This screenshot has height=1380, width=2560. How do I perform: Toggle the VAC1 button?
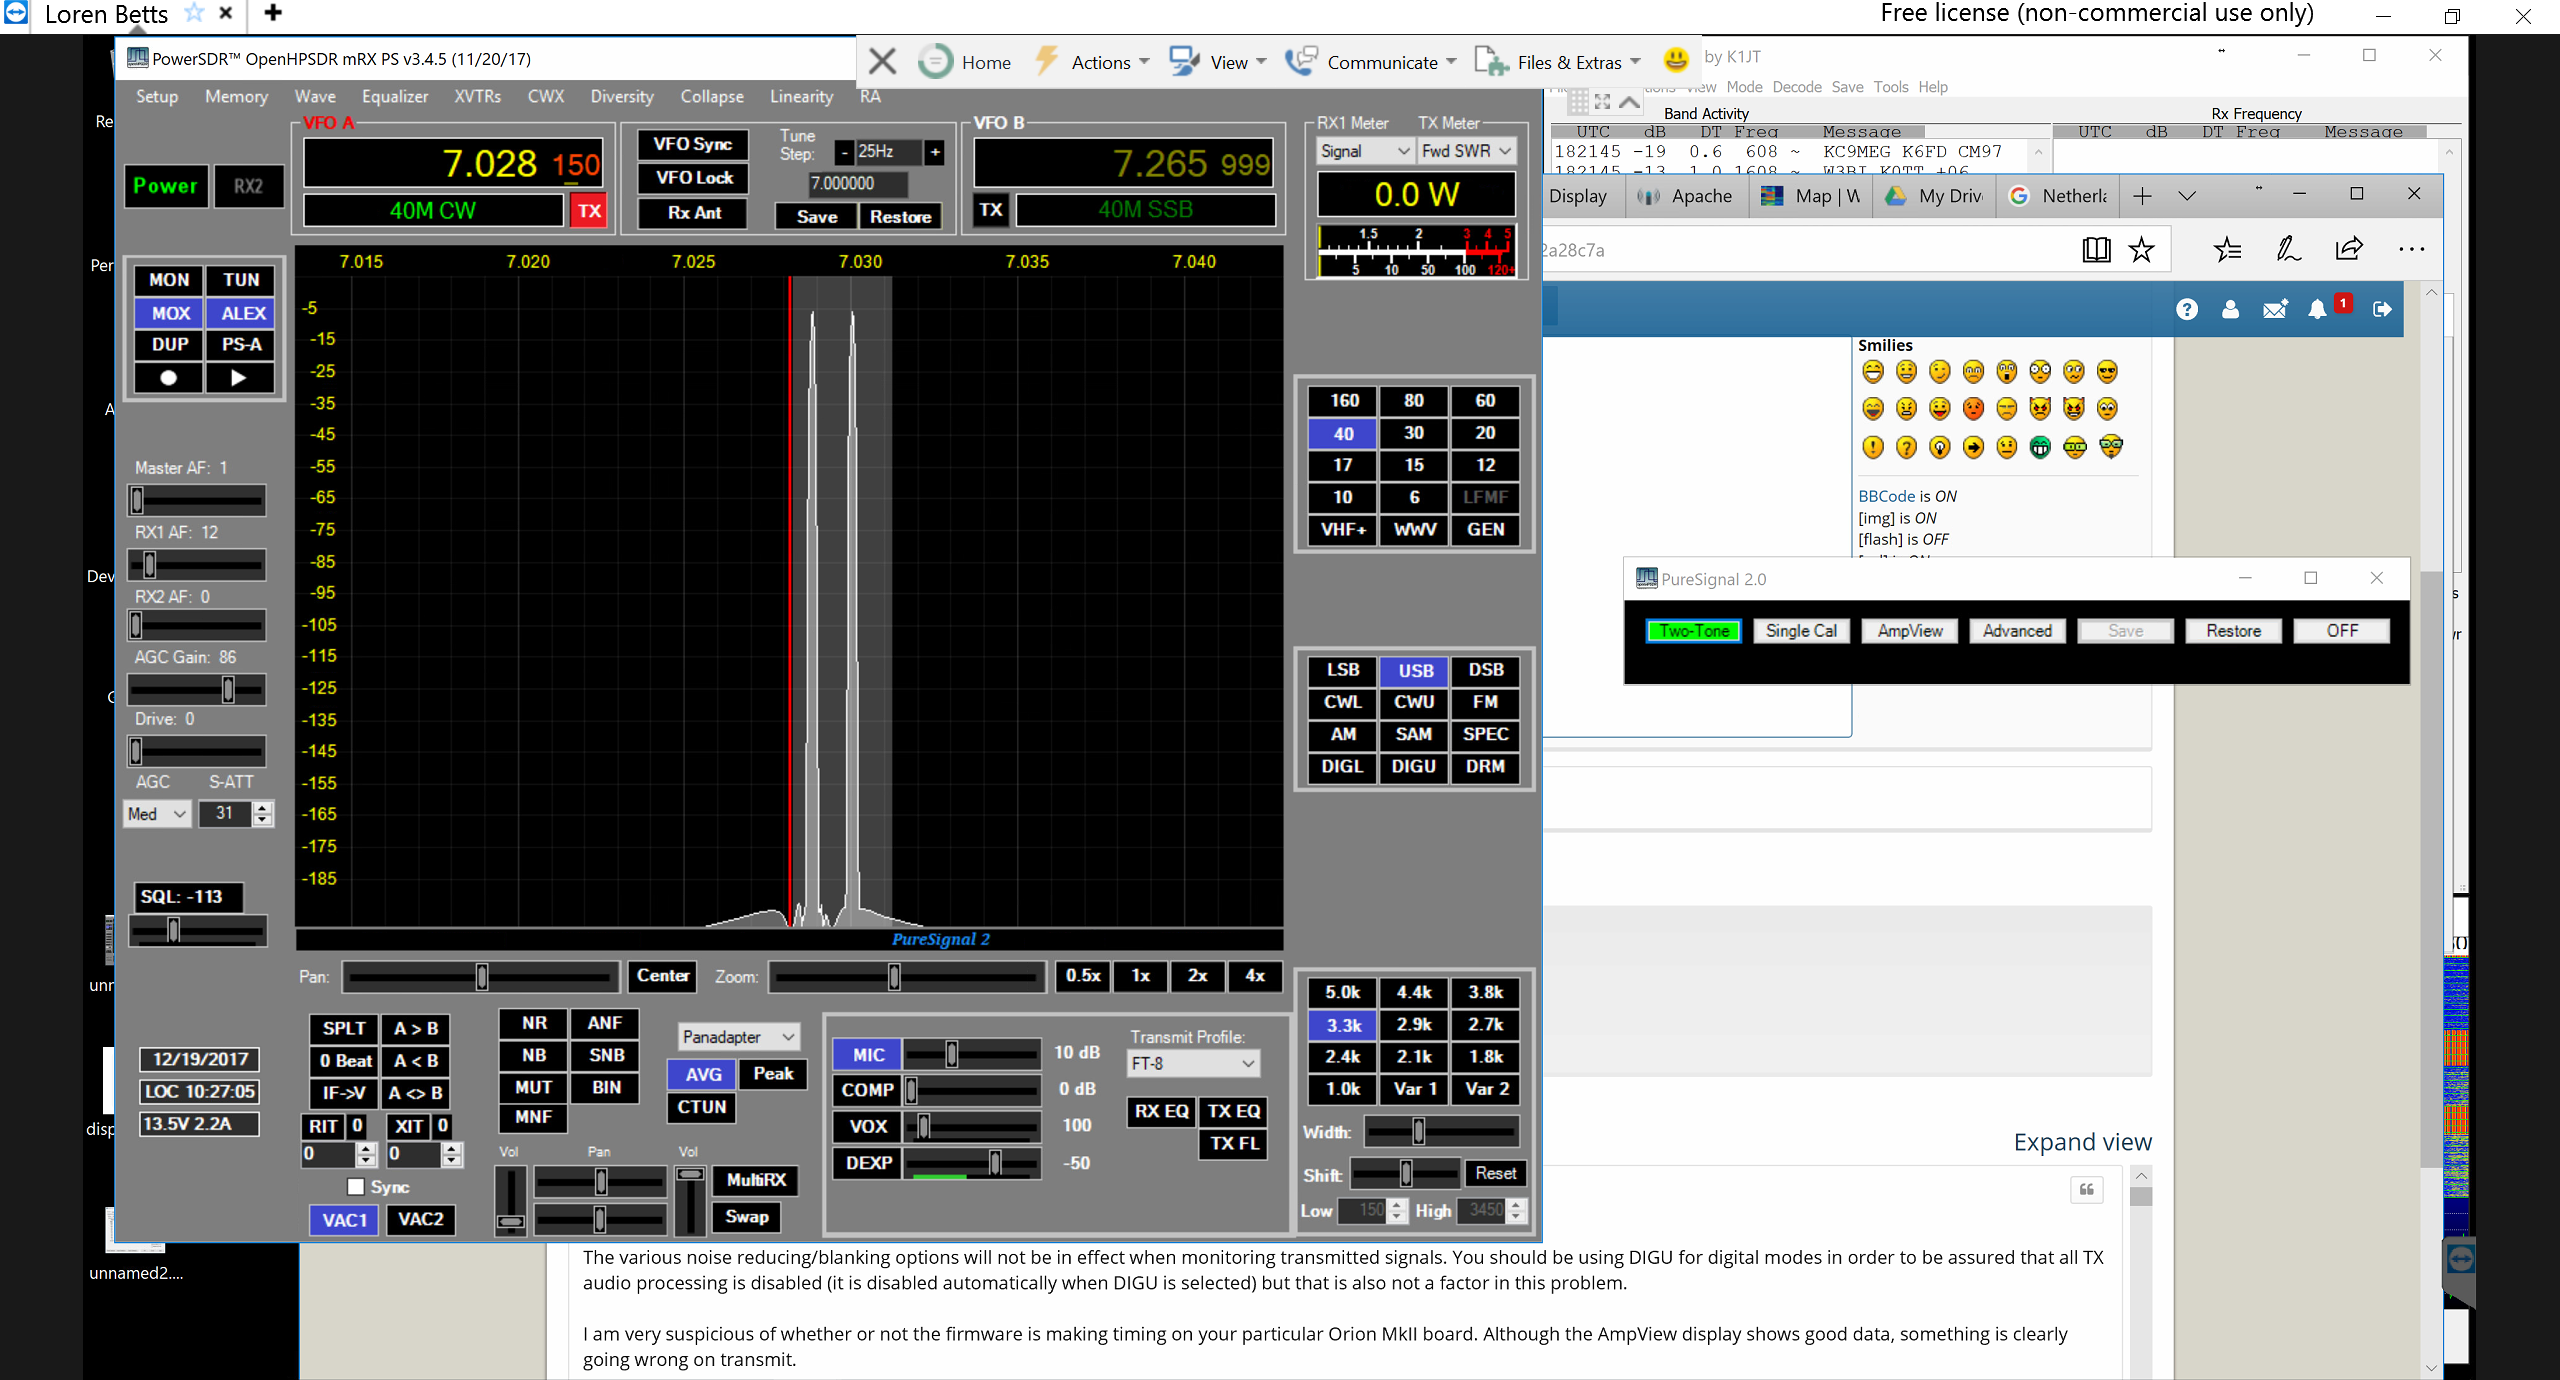345,1220
